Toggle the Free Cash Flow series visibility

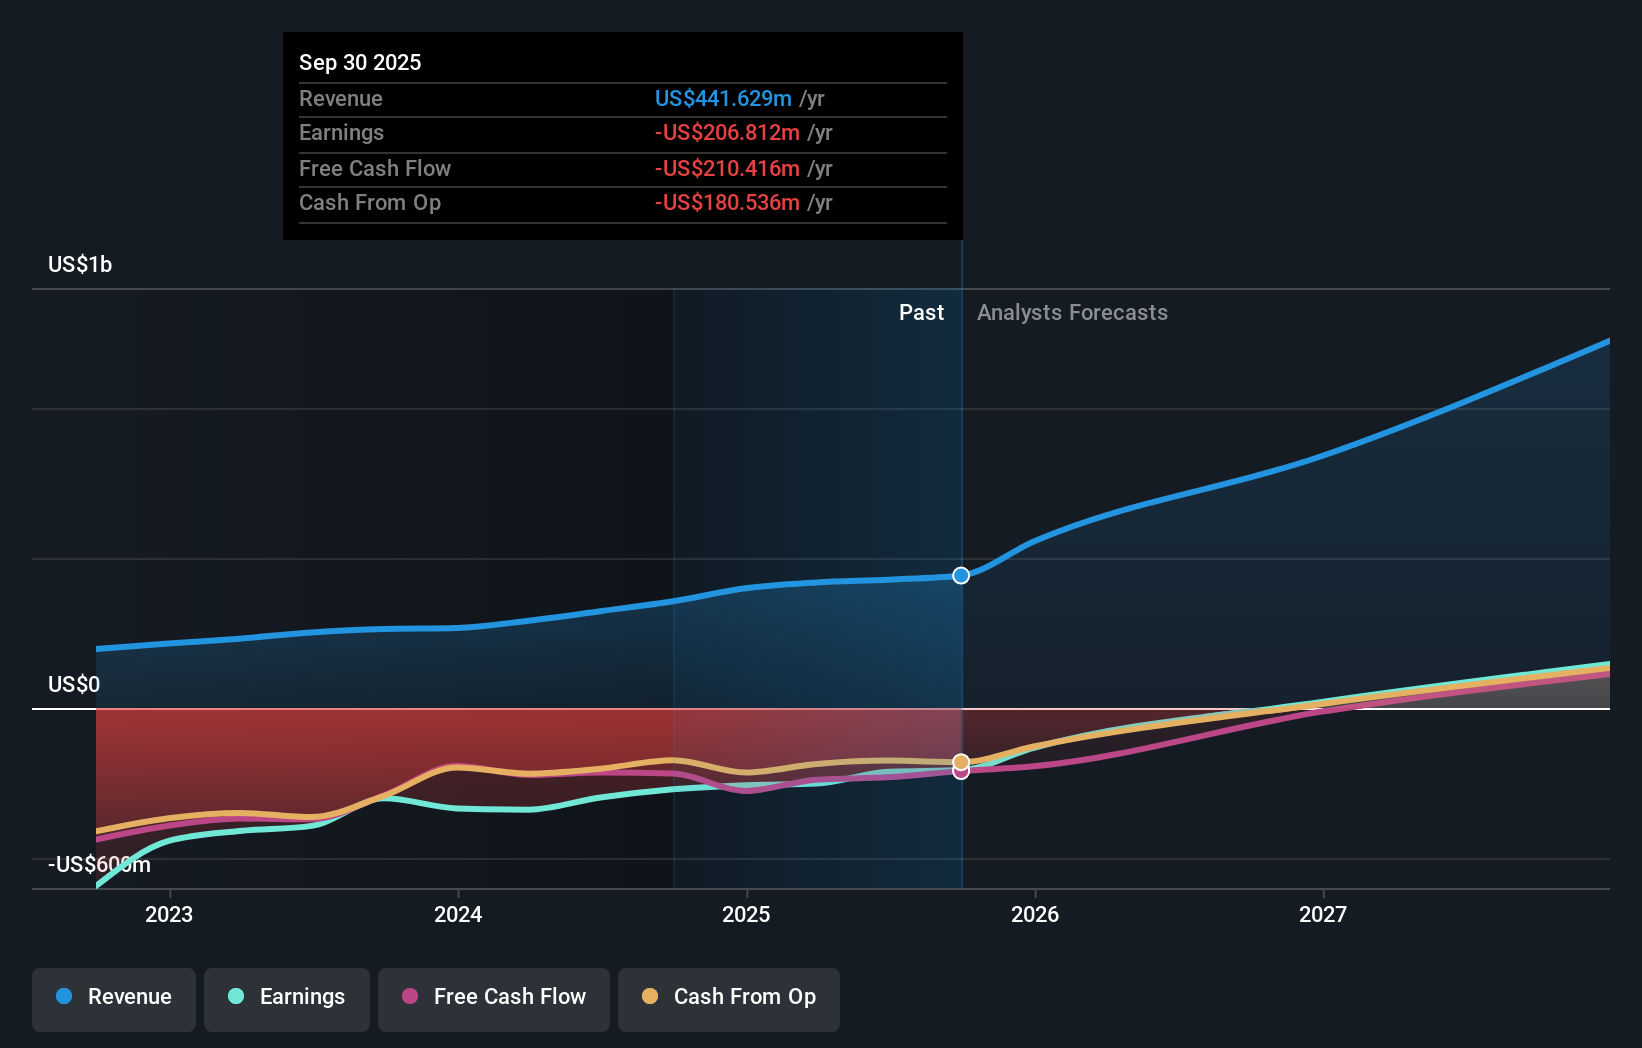(493, 997)
